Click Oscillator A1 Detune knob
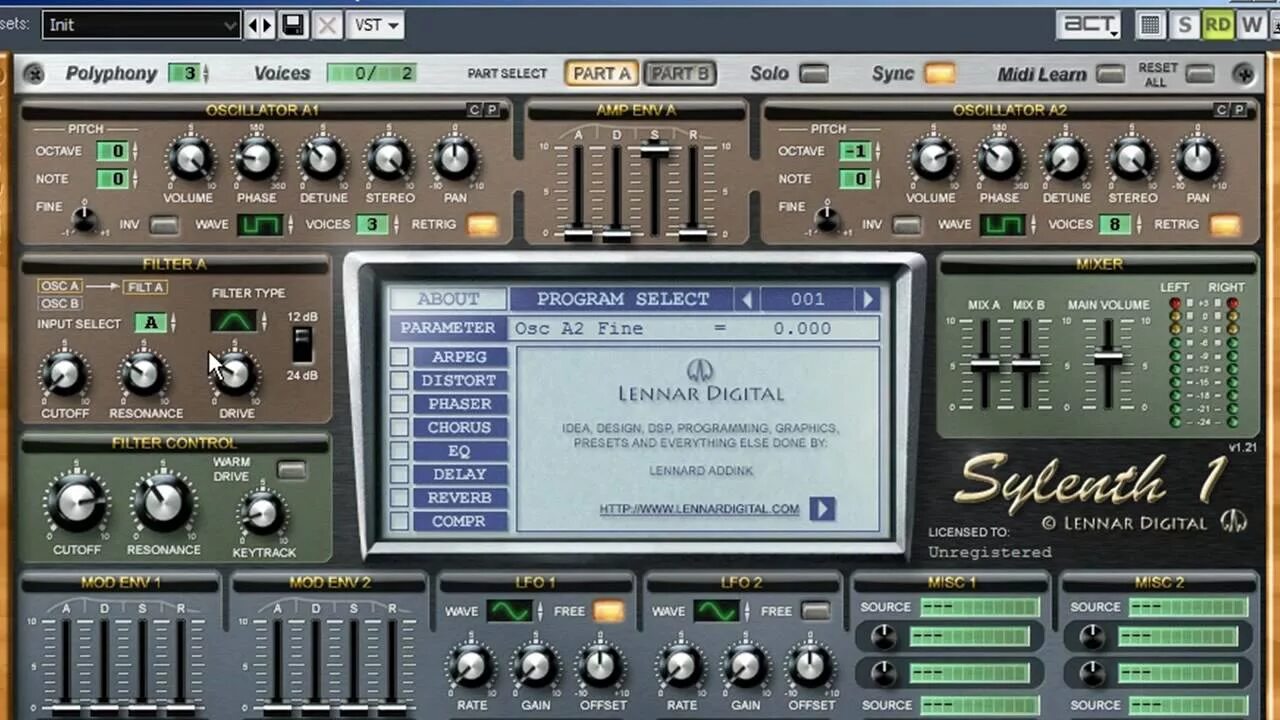 click(323, 158)
